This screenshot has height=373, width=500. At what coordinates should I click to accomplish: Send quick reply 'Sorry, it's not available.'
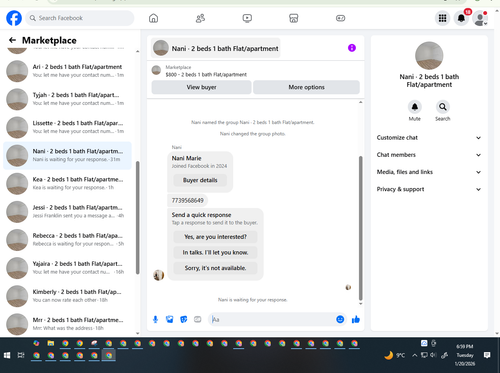coord(215,268)
